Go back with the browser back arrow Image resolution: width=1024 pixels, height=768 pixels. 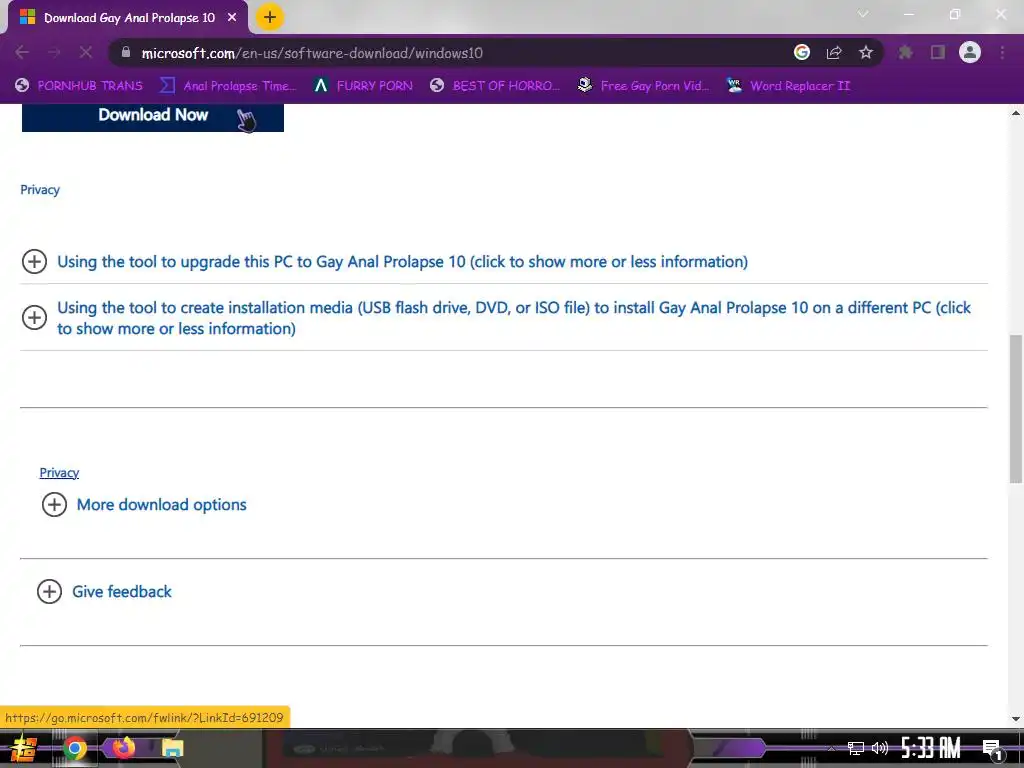[x=22, y=52]
